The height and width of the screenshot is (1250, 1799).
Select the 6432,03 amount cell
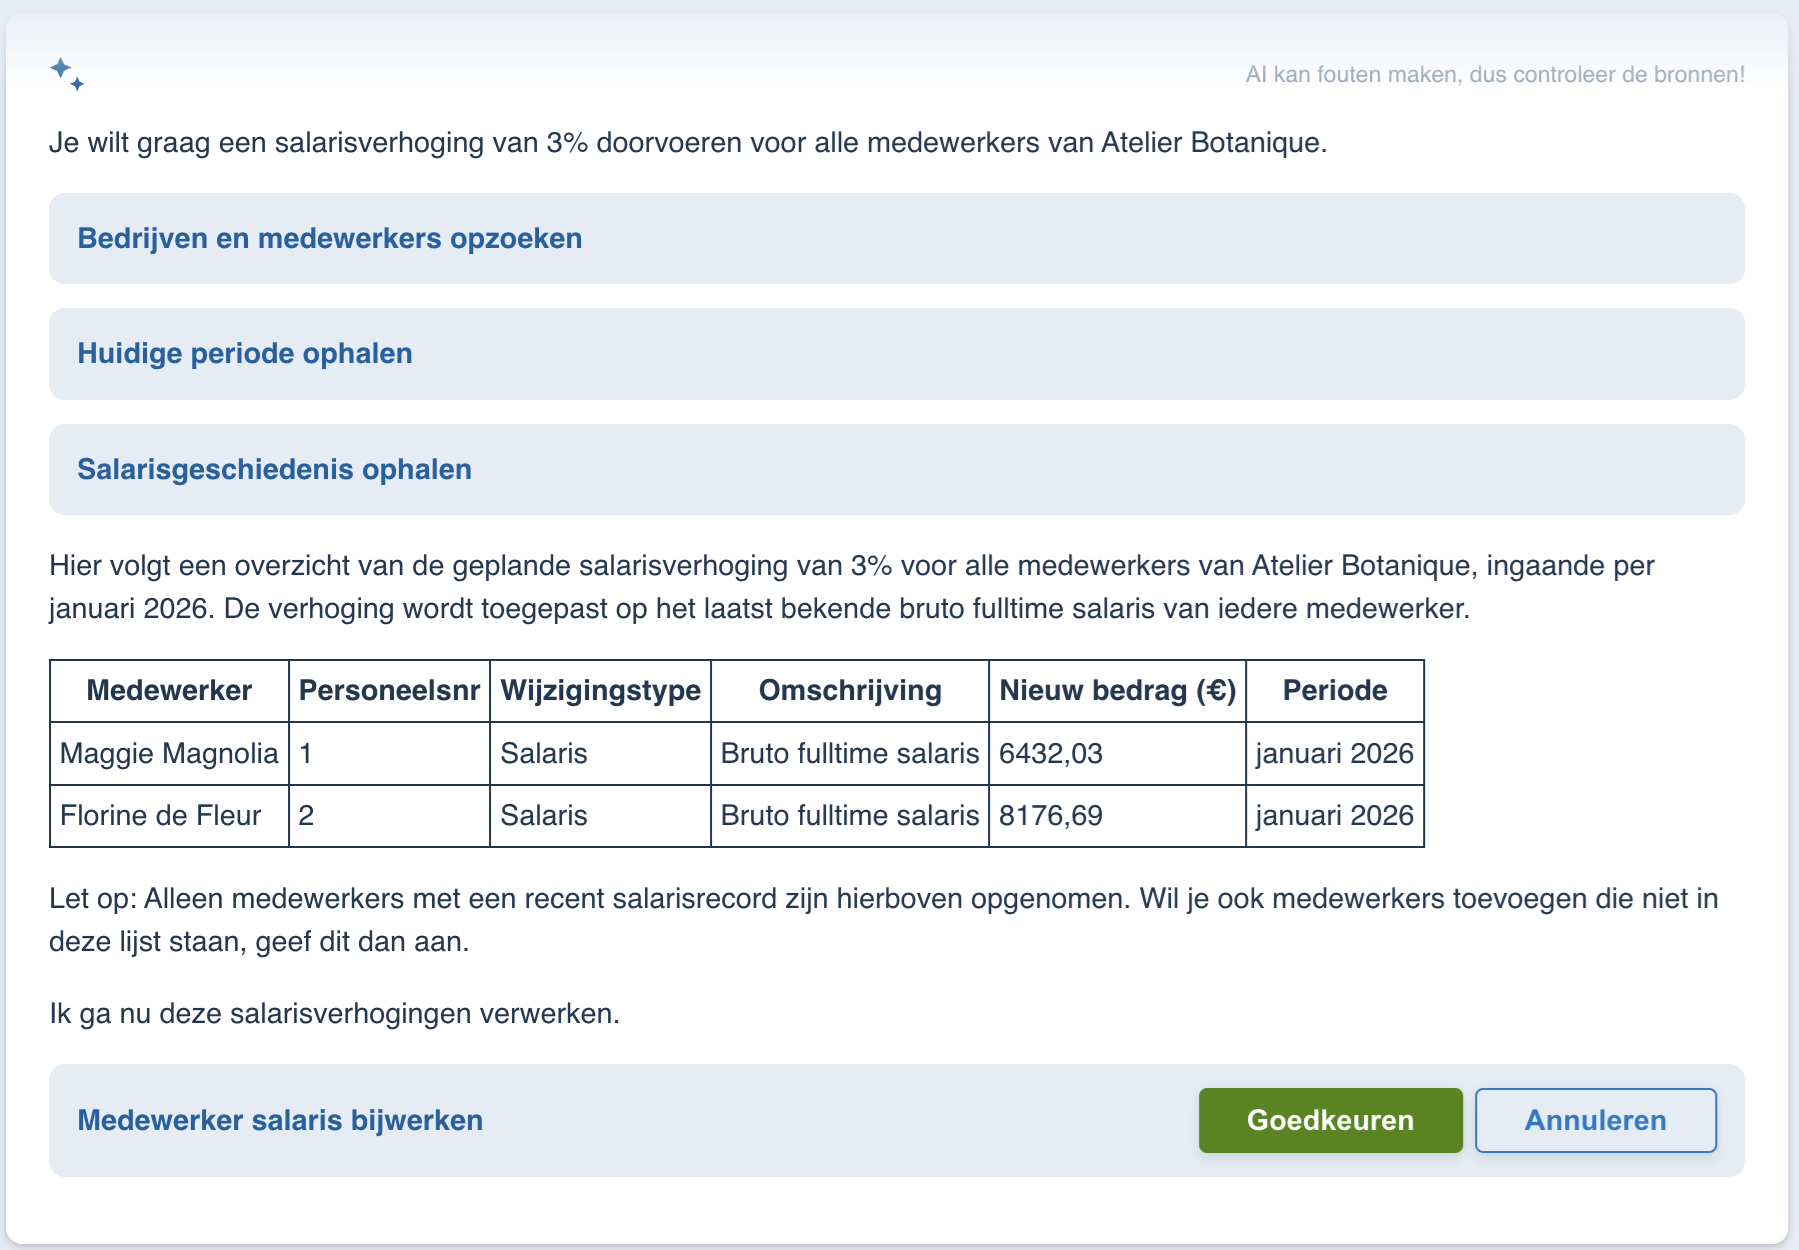[x=1117, y=754]
